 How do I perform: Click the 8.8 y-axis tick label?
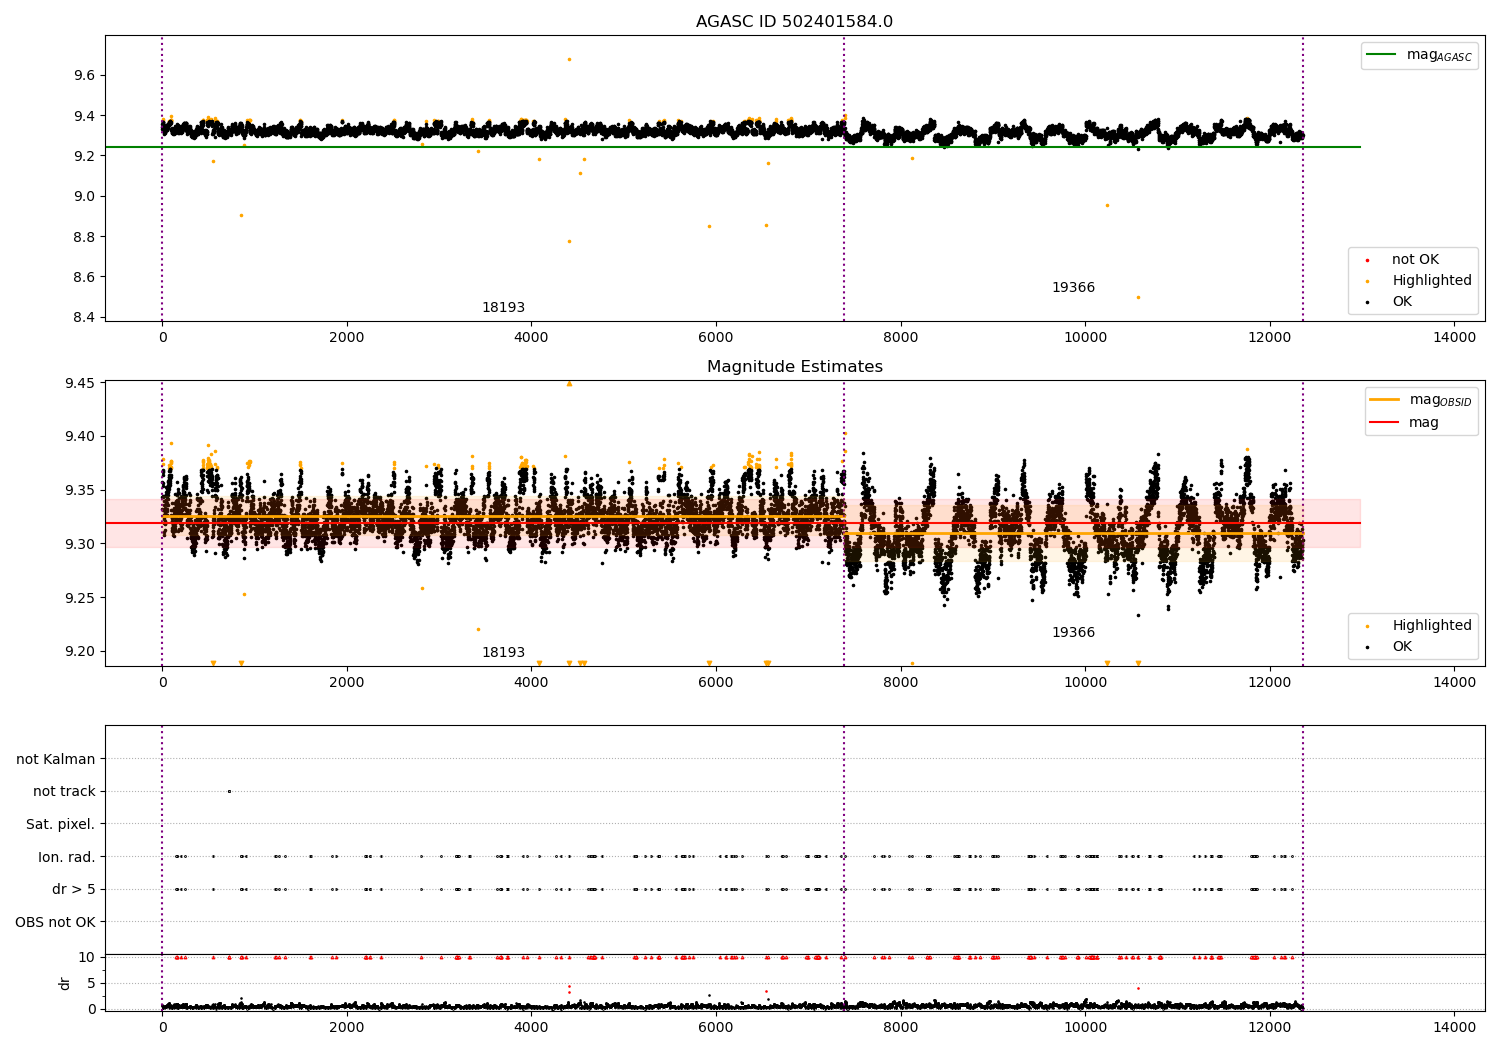[x=83, y=237]
